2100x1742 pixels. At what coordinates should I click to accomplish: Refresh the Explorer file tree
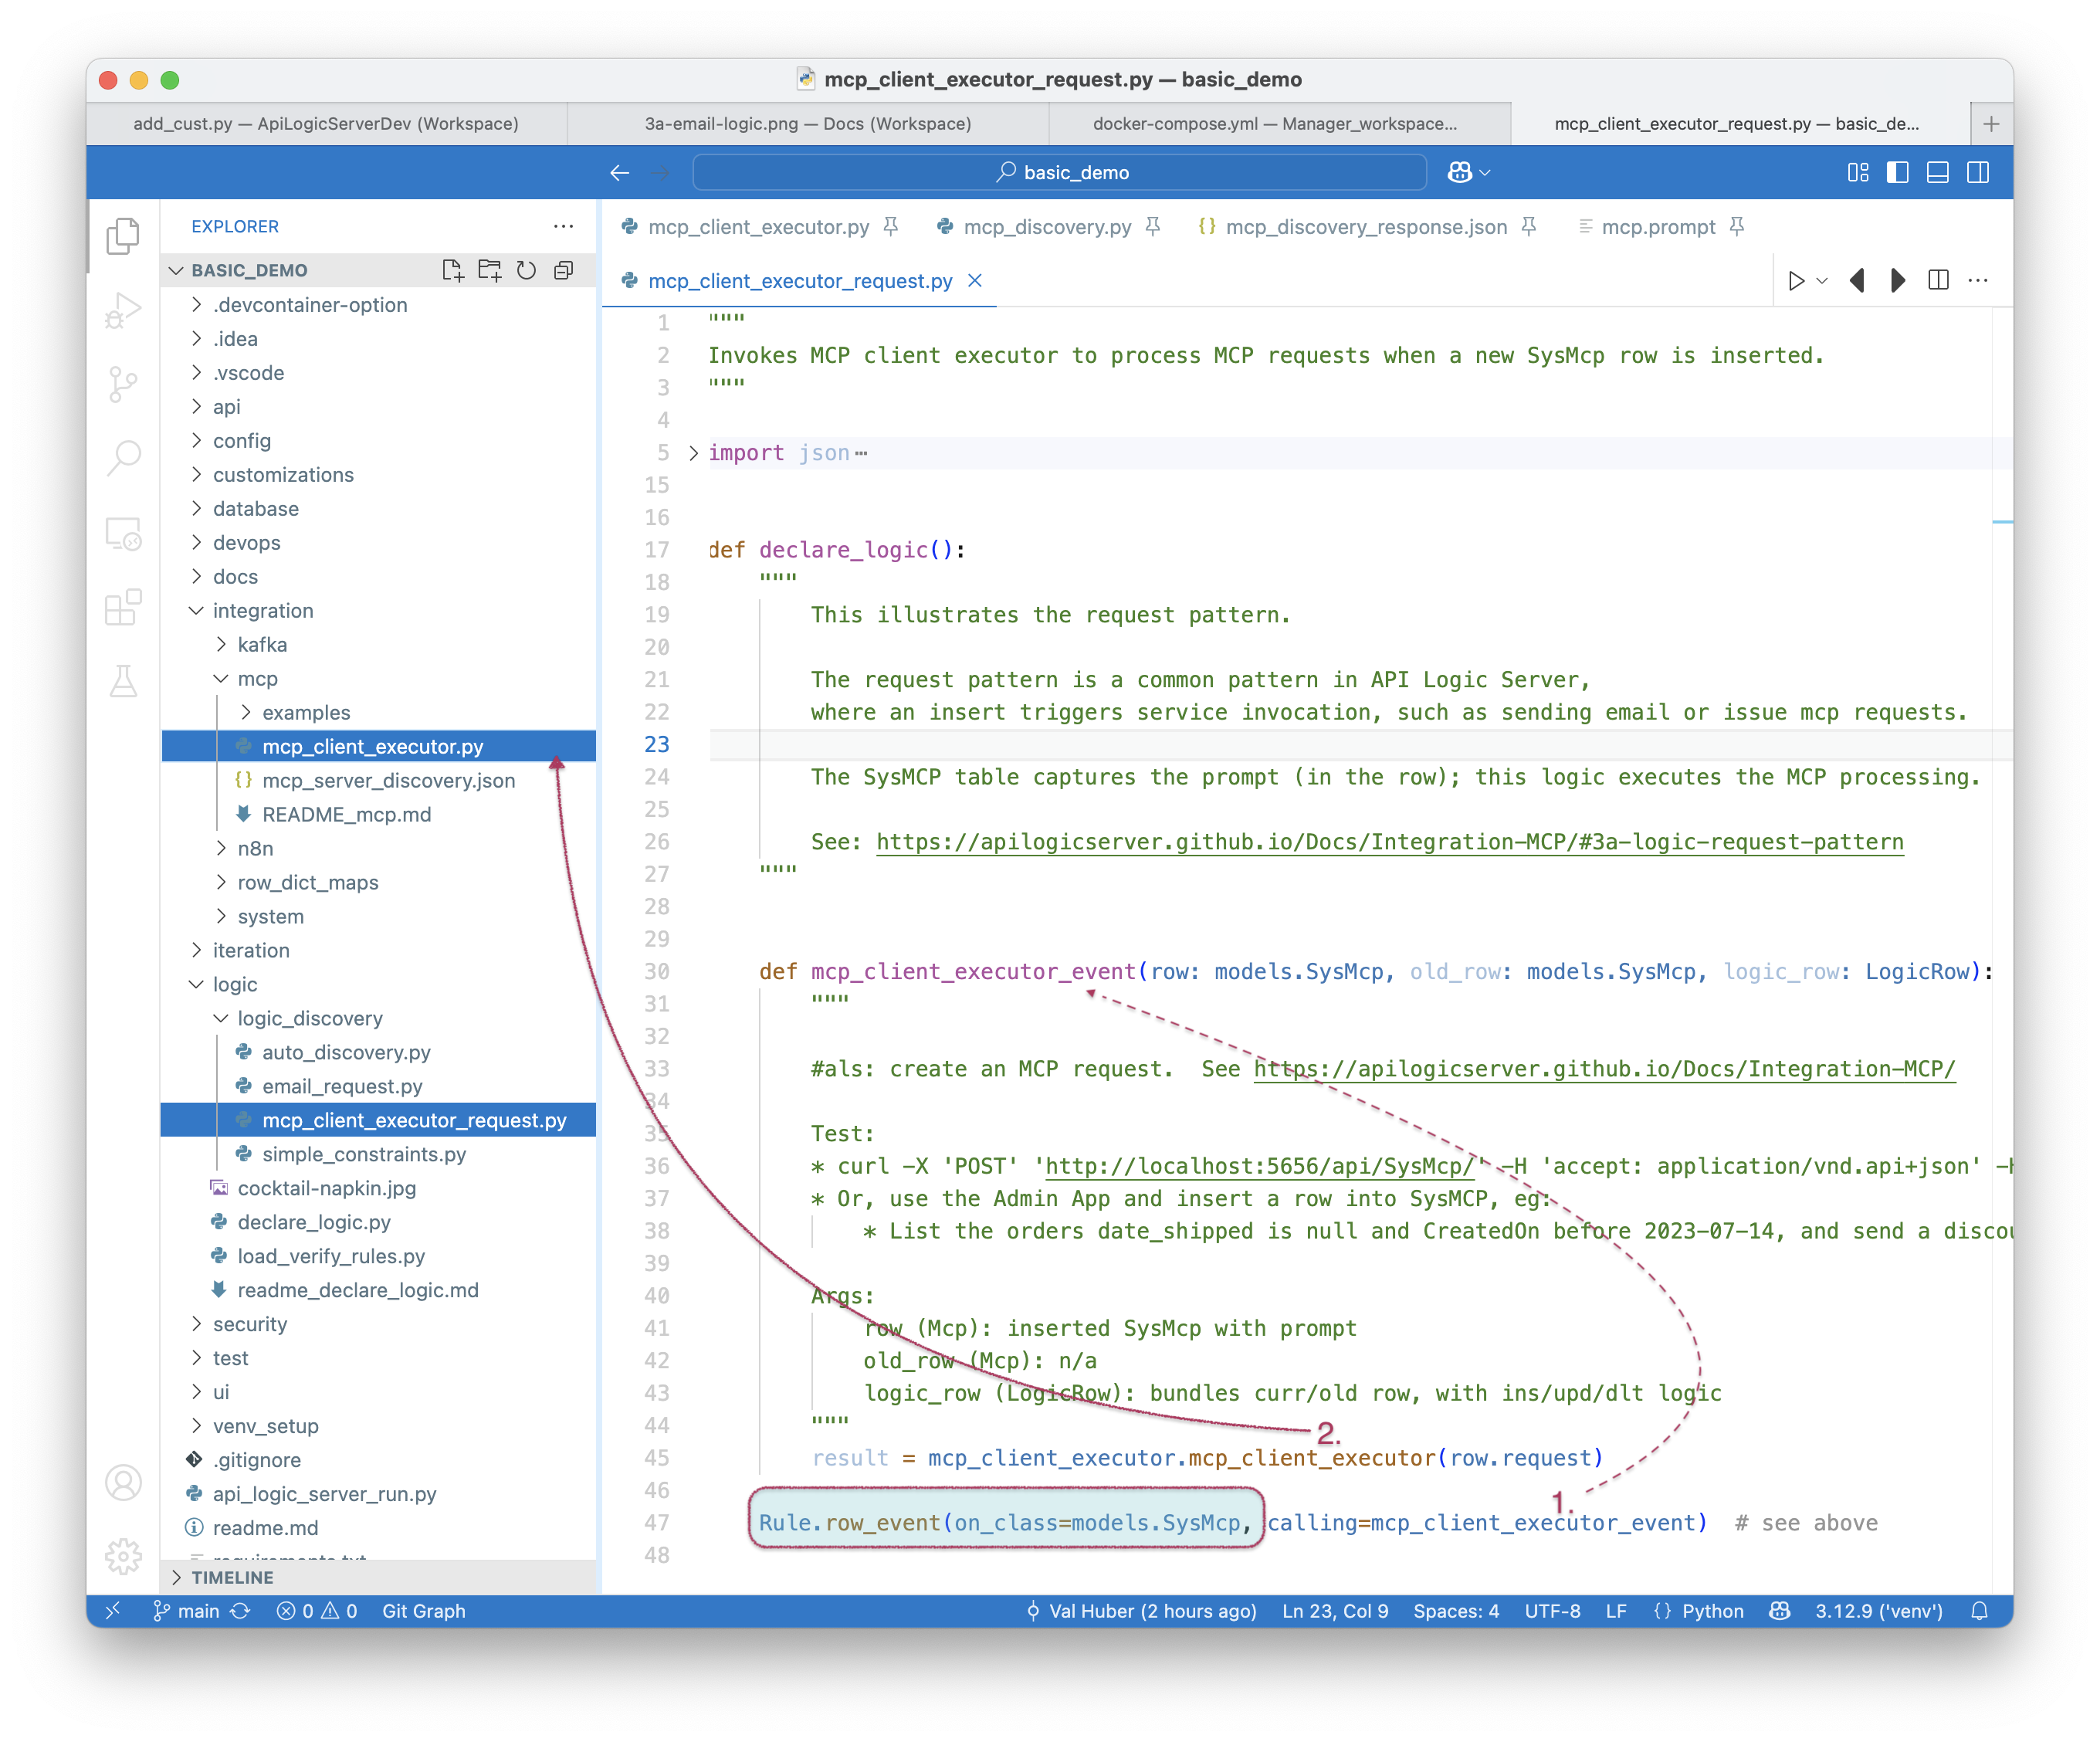[x=527, y=270]
